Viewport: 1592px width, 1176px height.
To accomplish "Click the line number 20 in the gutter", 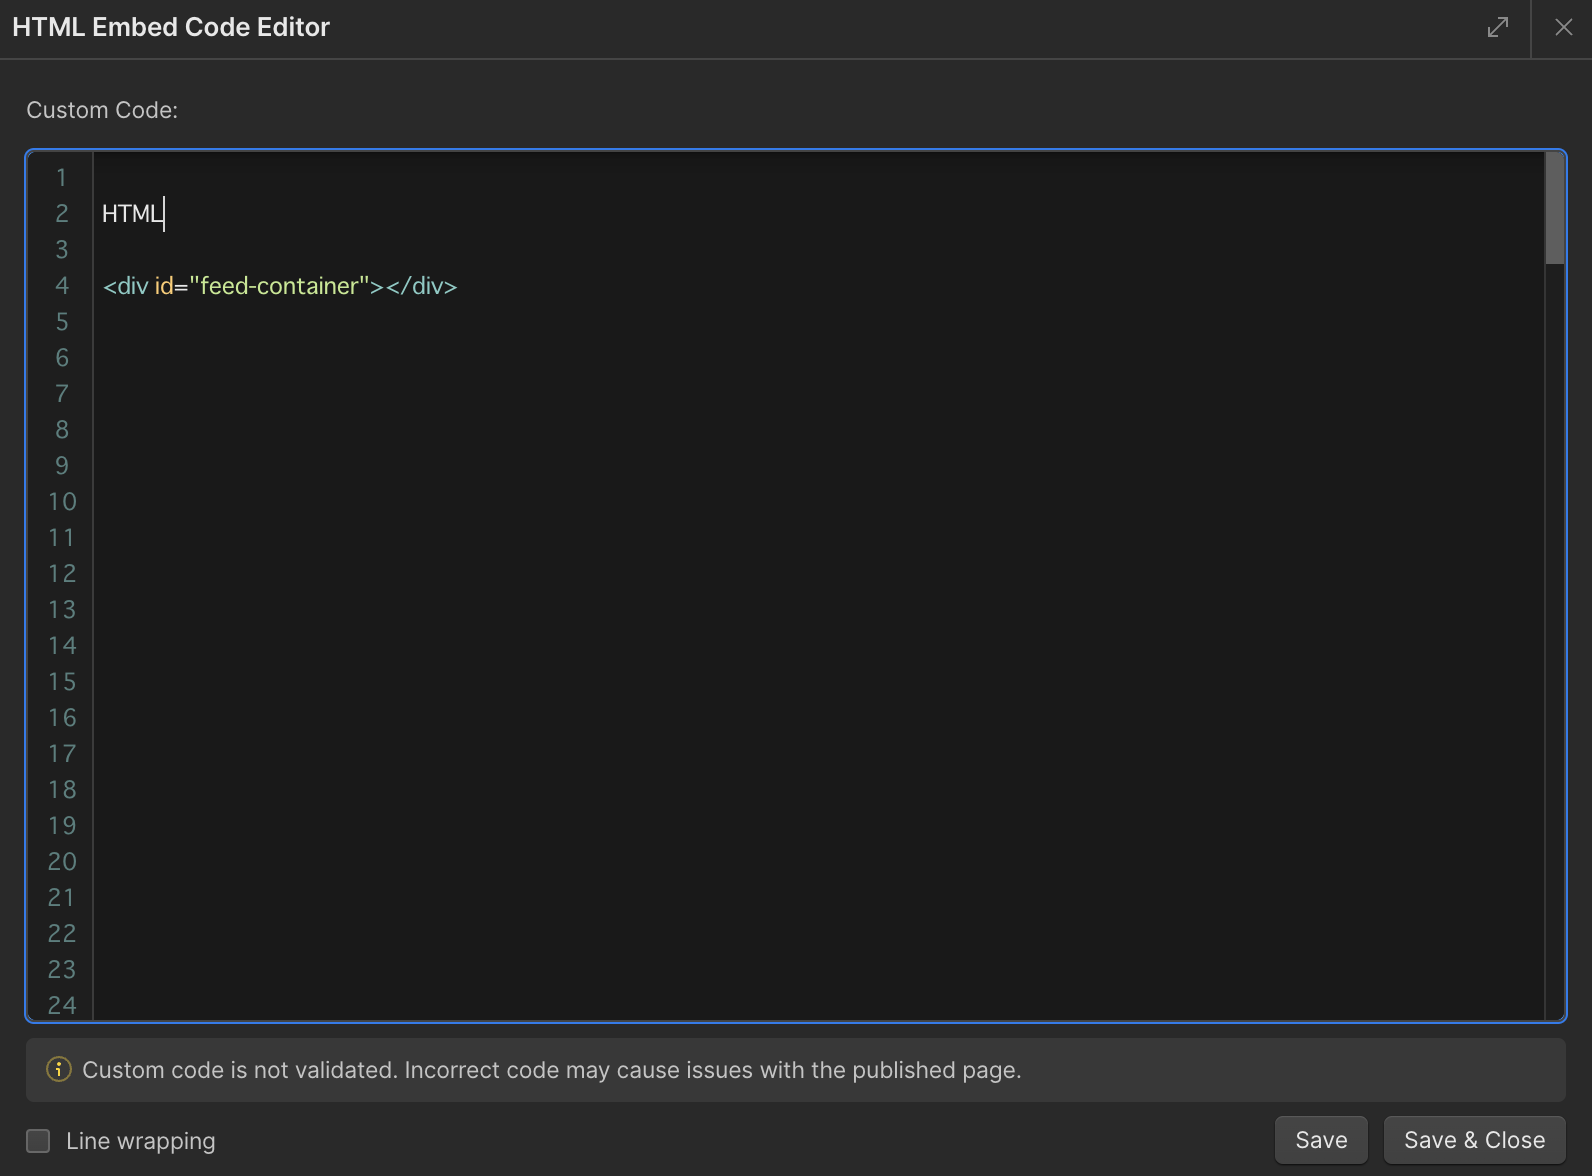I will point(62,861).
